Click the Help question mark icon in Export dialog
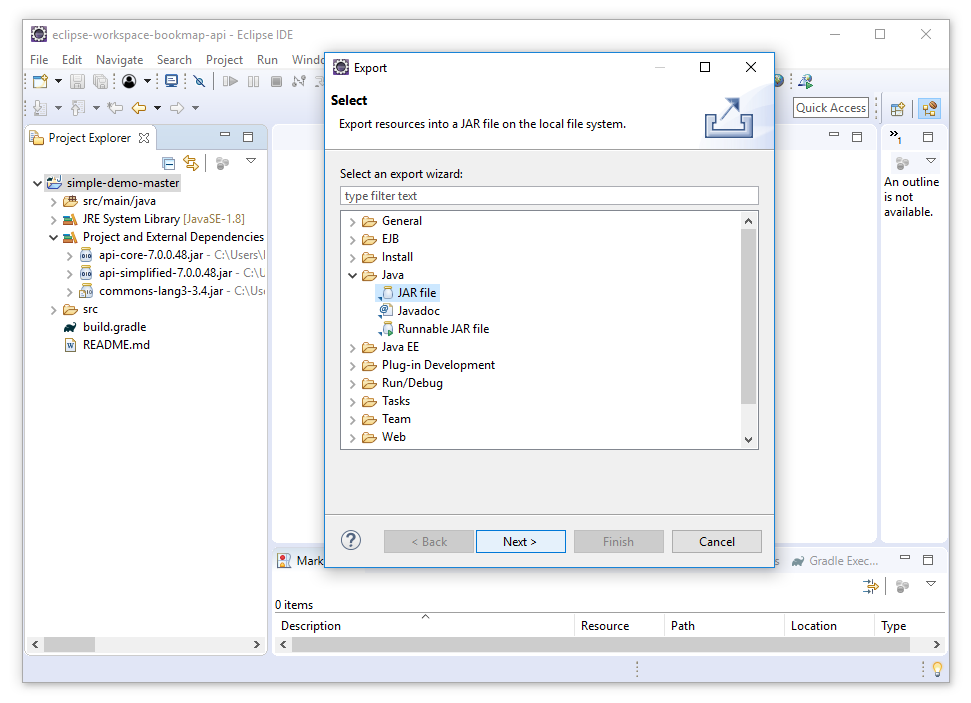Viewport: 971px width, 703px height. pyautogui.click(x=351, y=541)
